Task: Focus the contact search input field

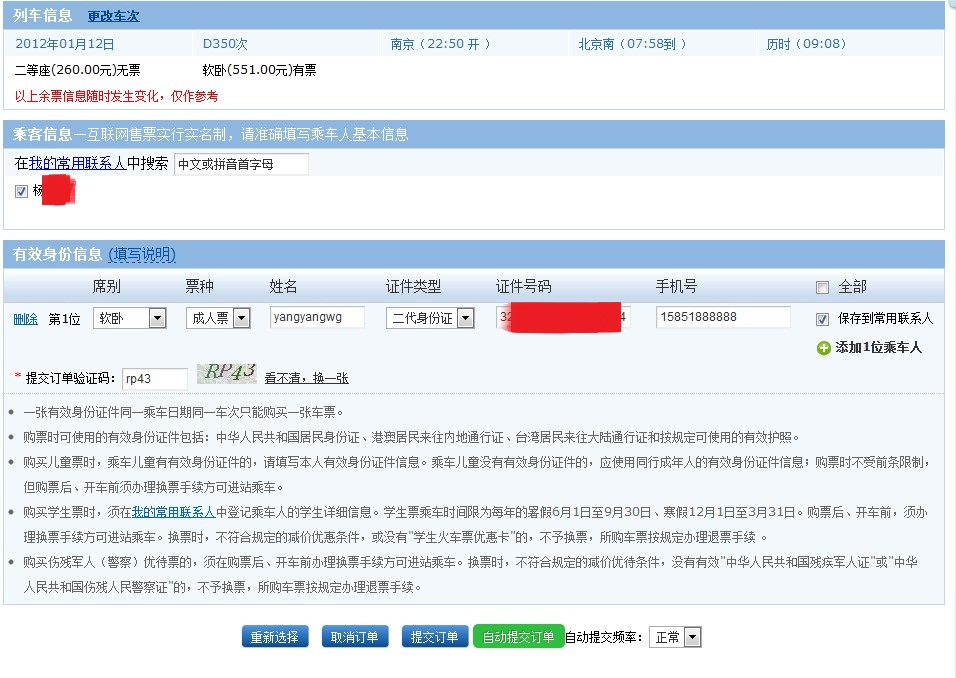Action: [241, 164]
